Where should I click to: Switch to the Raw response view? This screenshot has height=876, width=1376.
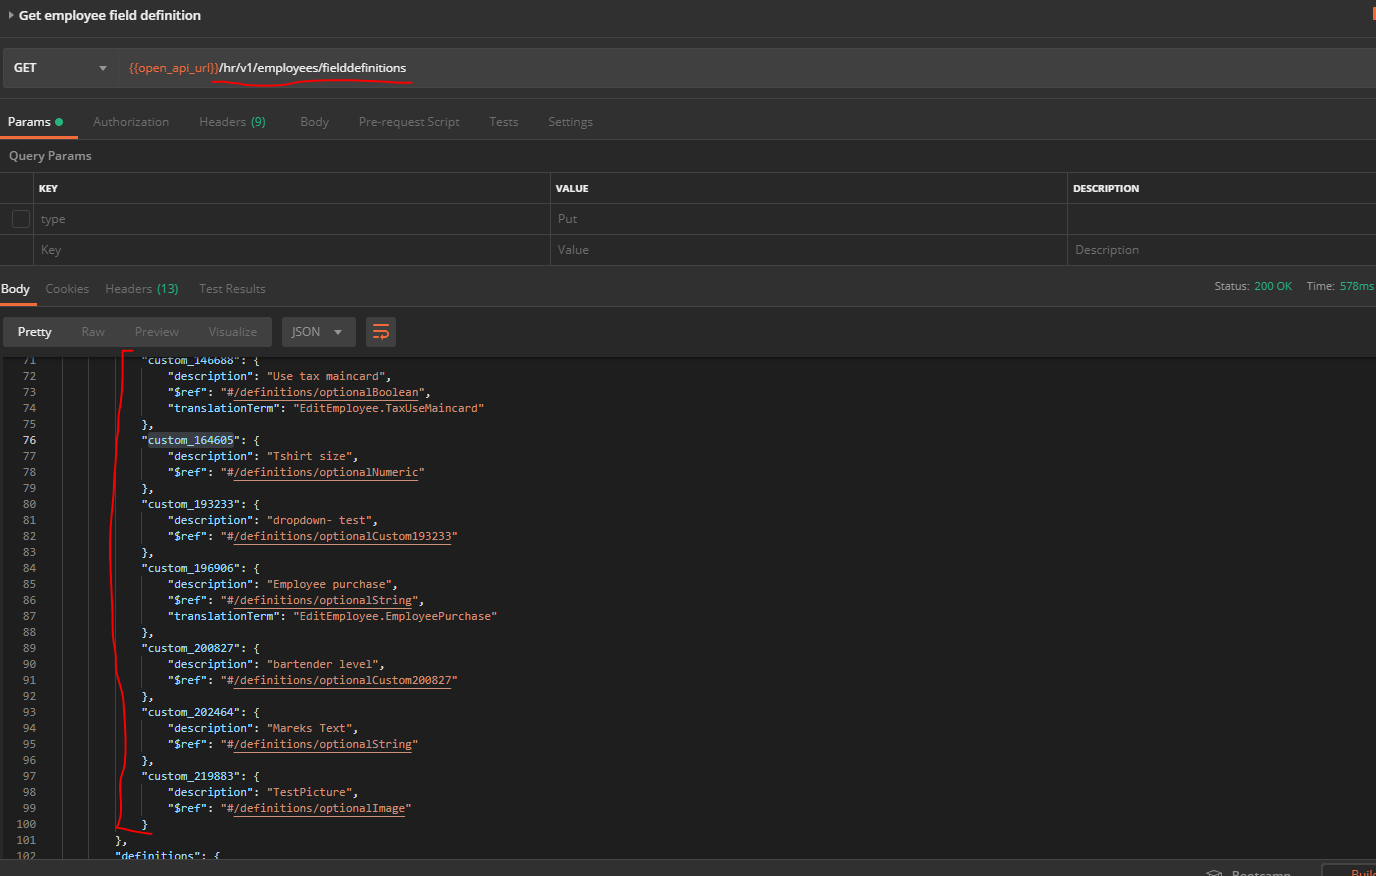pyautogui.click(x=93, y=331)
